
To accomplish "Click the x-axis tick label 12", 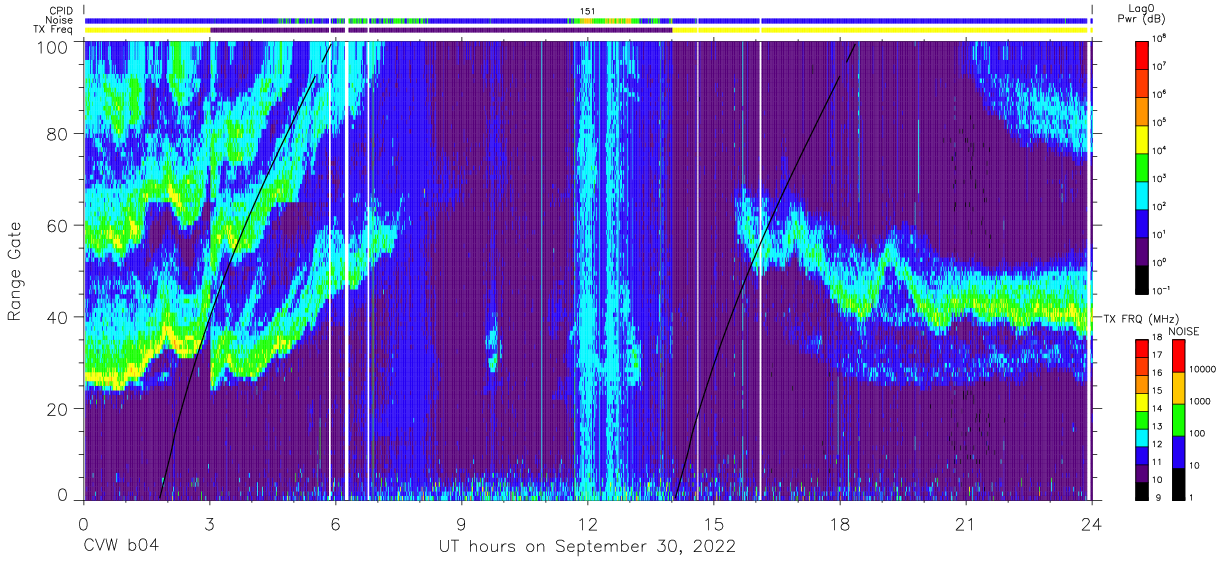I will (x=588, y=523).
